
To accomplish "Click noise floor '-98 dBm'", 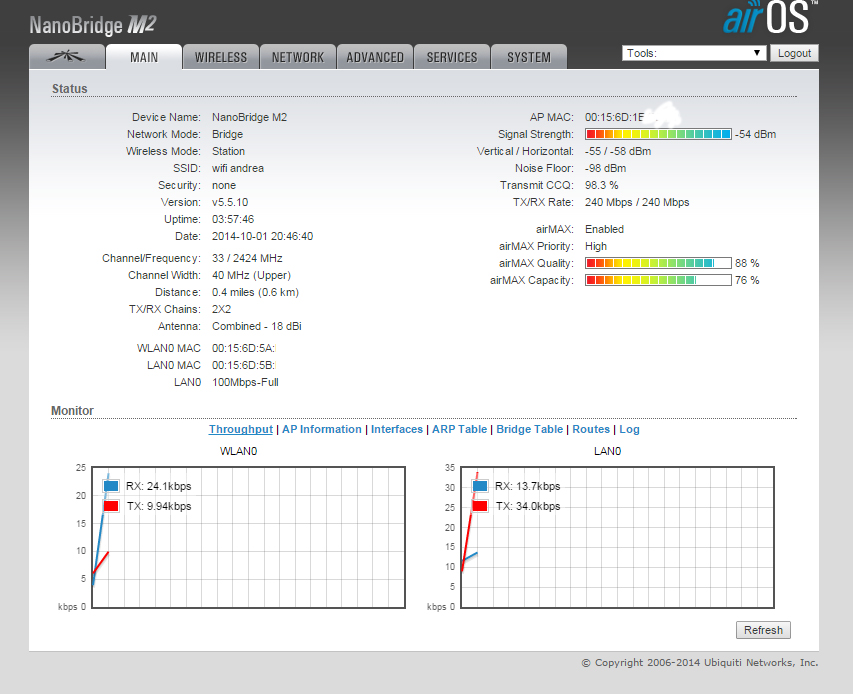I will [605, 168].
